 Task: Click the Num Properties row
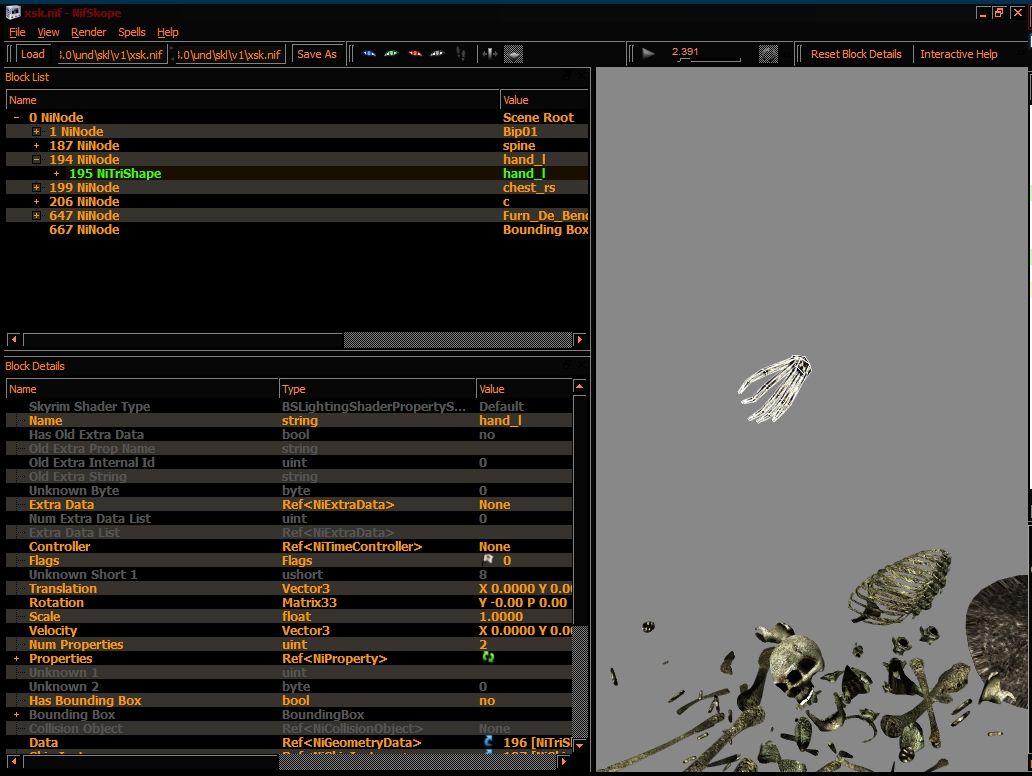point(289,644)
